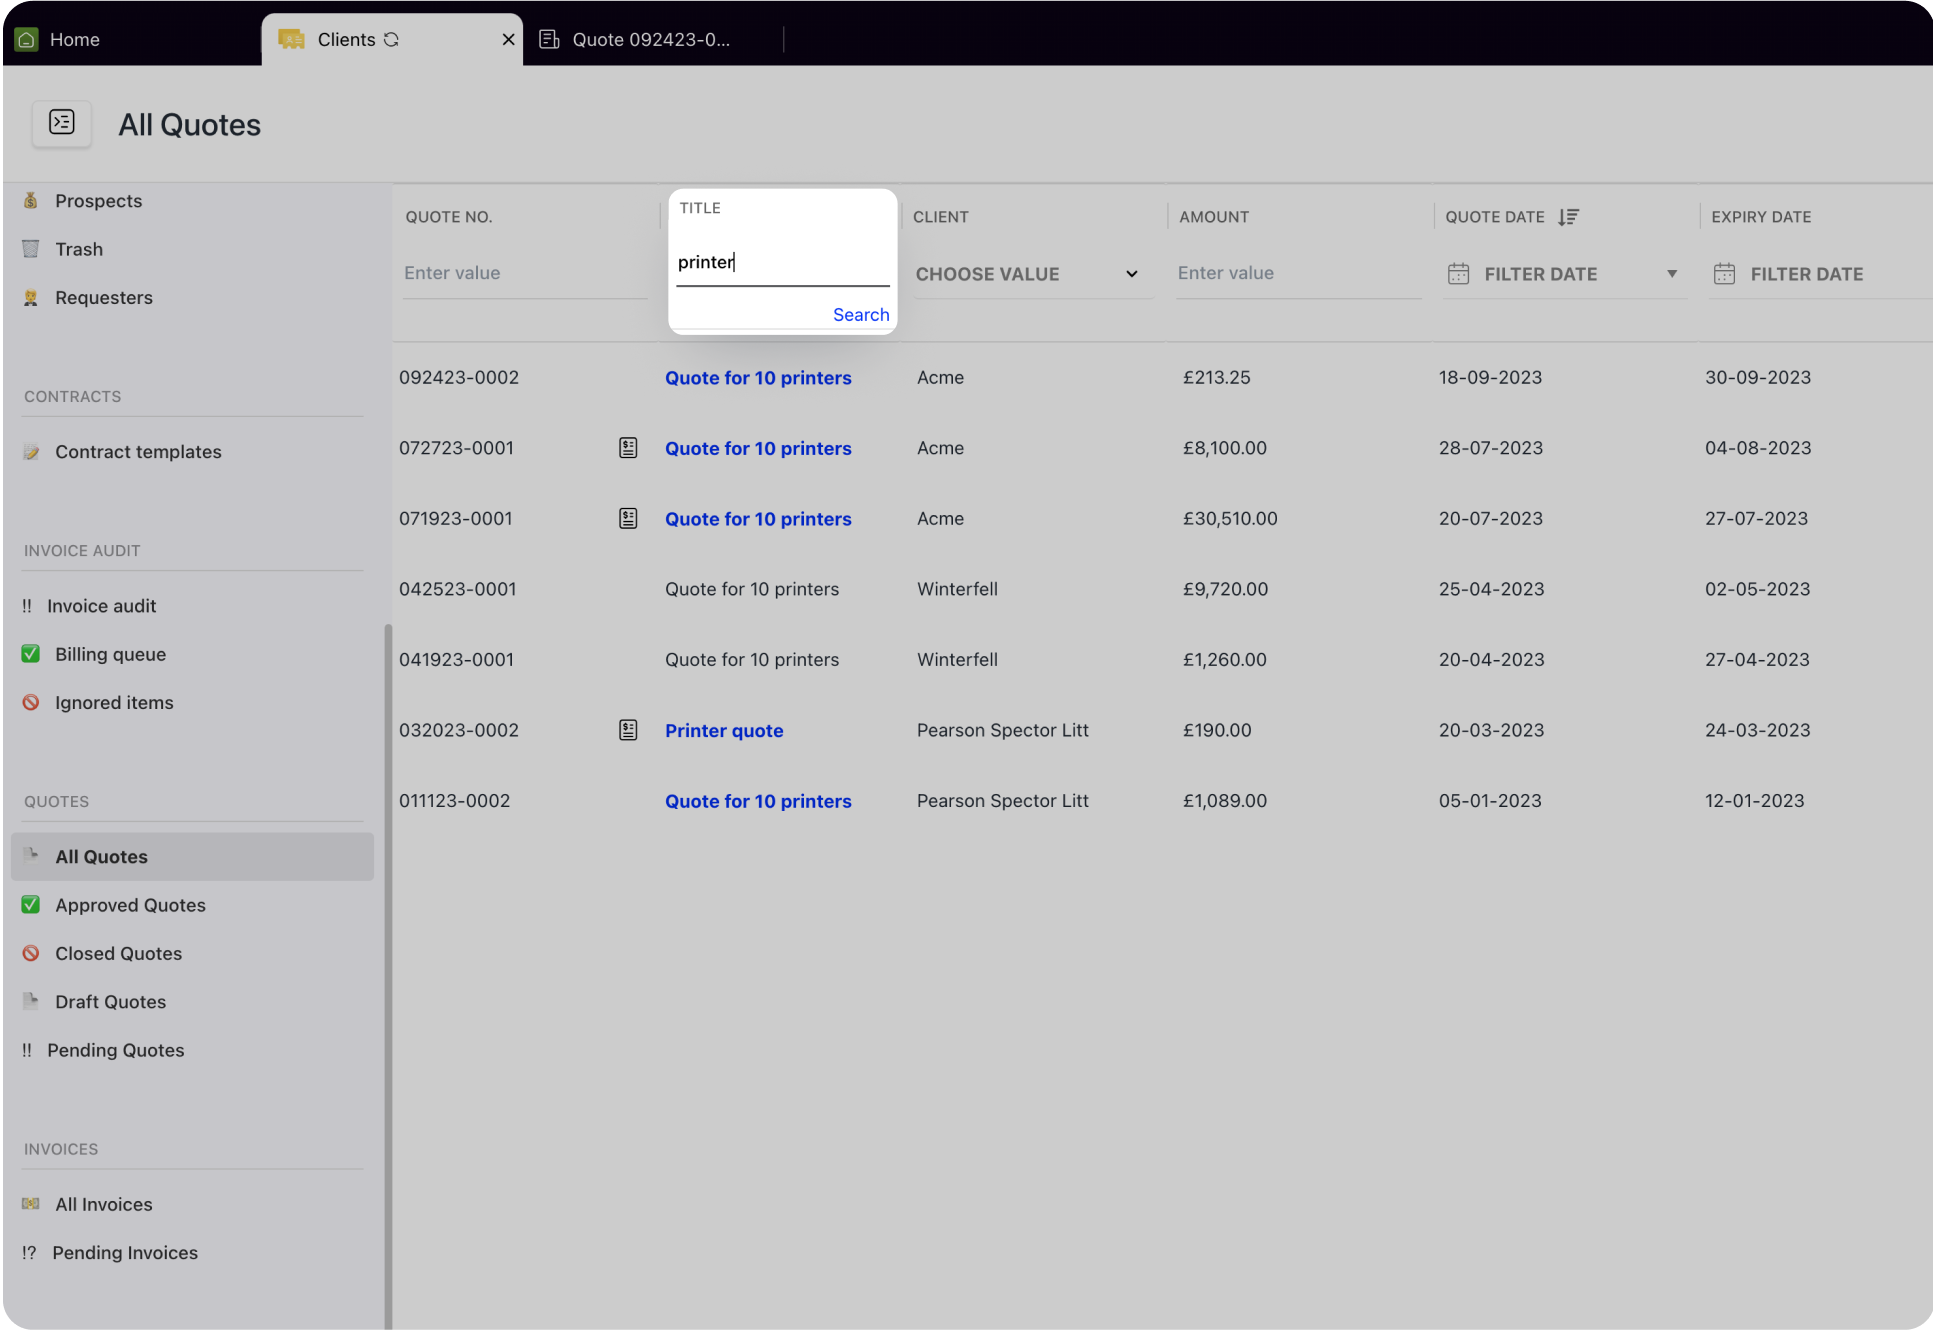Click the Trash icon in the sidebar
This screenshot has height=1330, width=1933.
[x=30, y=248]
